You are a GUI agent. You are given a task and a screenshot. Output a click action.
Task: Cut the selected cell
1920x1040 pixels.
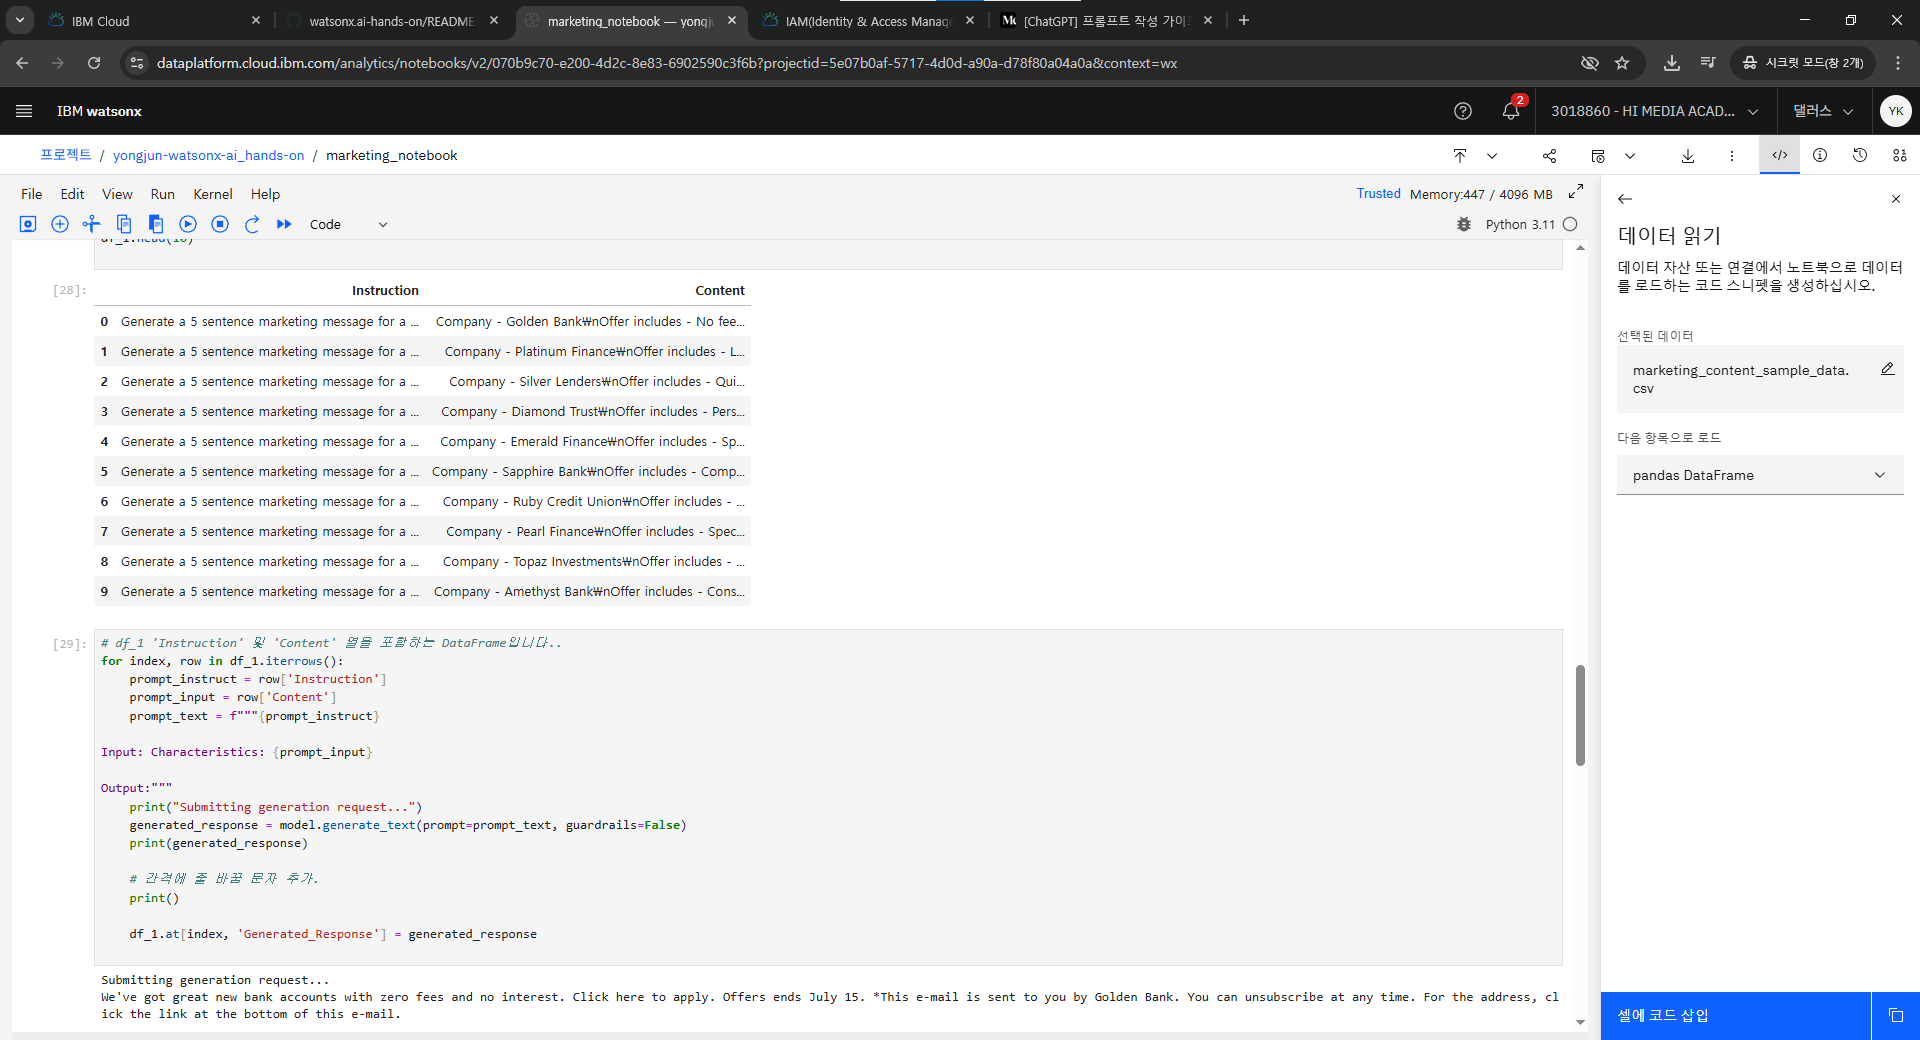[92, 224]
